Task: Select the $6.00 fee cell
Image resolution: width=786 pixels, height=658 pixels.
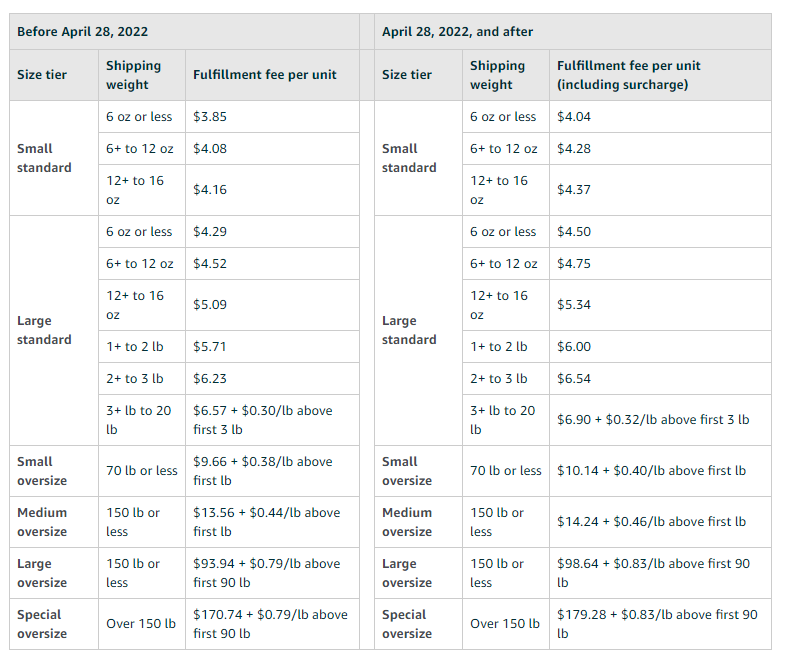Action: coord(574,346)
